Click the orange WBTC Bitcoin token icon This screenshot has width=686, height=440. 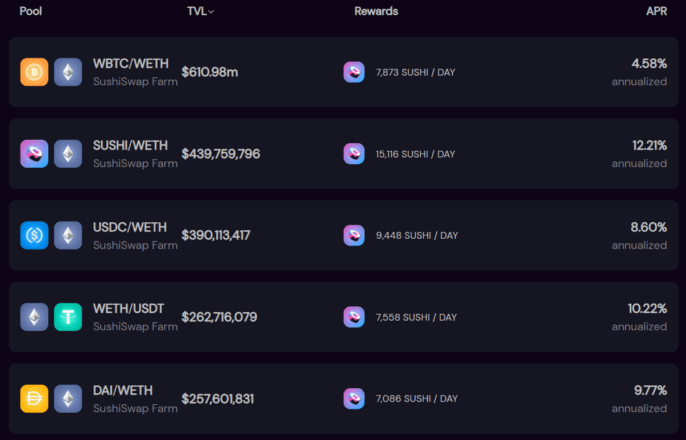pyautogui.click(x=34, y=72)
